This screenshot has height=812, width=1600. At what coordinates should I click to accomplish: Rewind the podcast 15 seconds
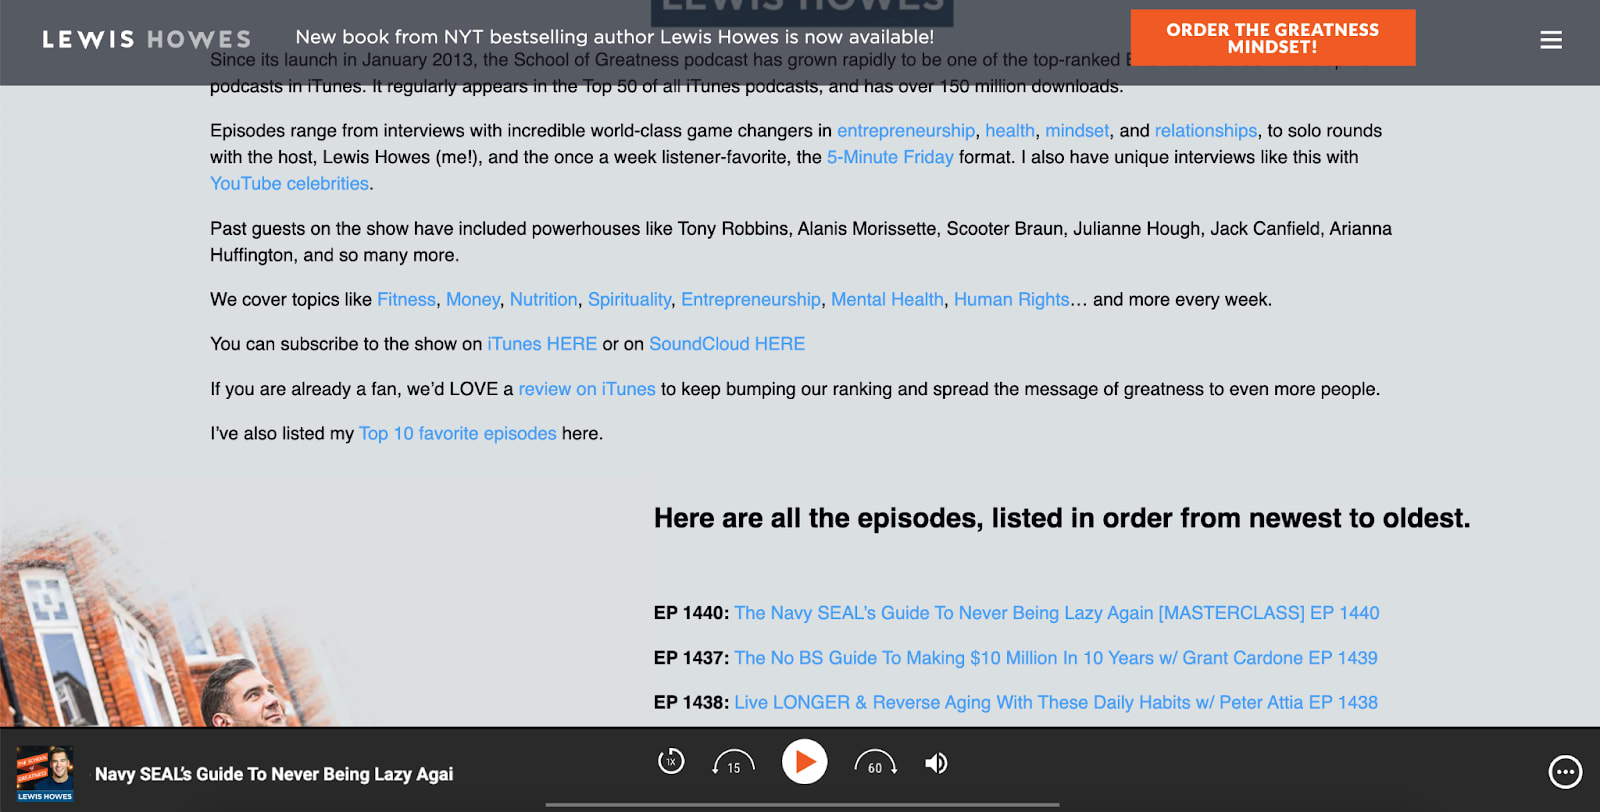[x=733, y=763]
